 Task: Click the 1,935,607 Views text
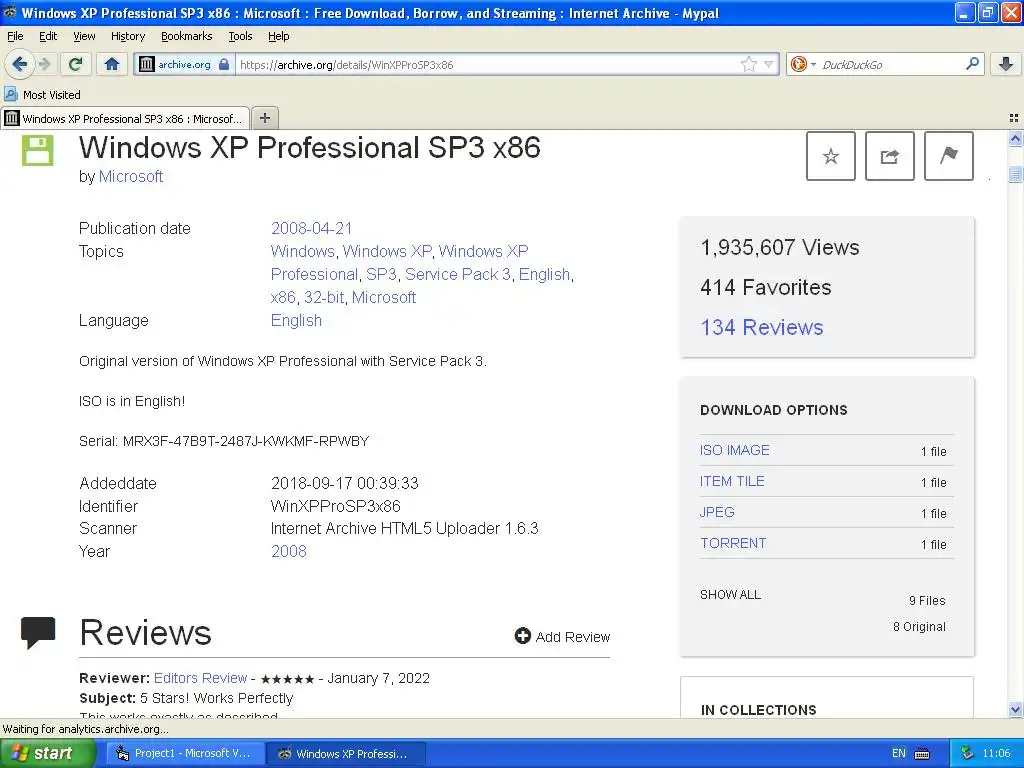(780, 248)
